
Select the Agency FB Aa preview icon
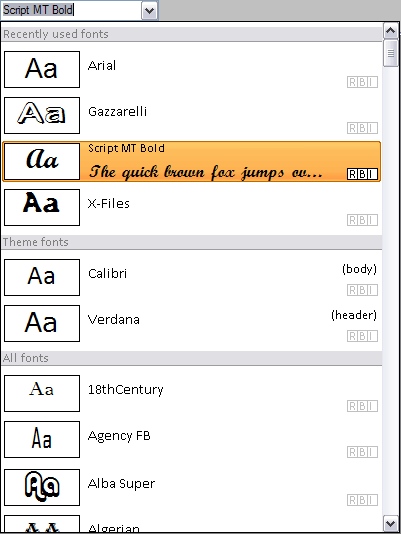pos(42,439)
